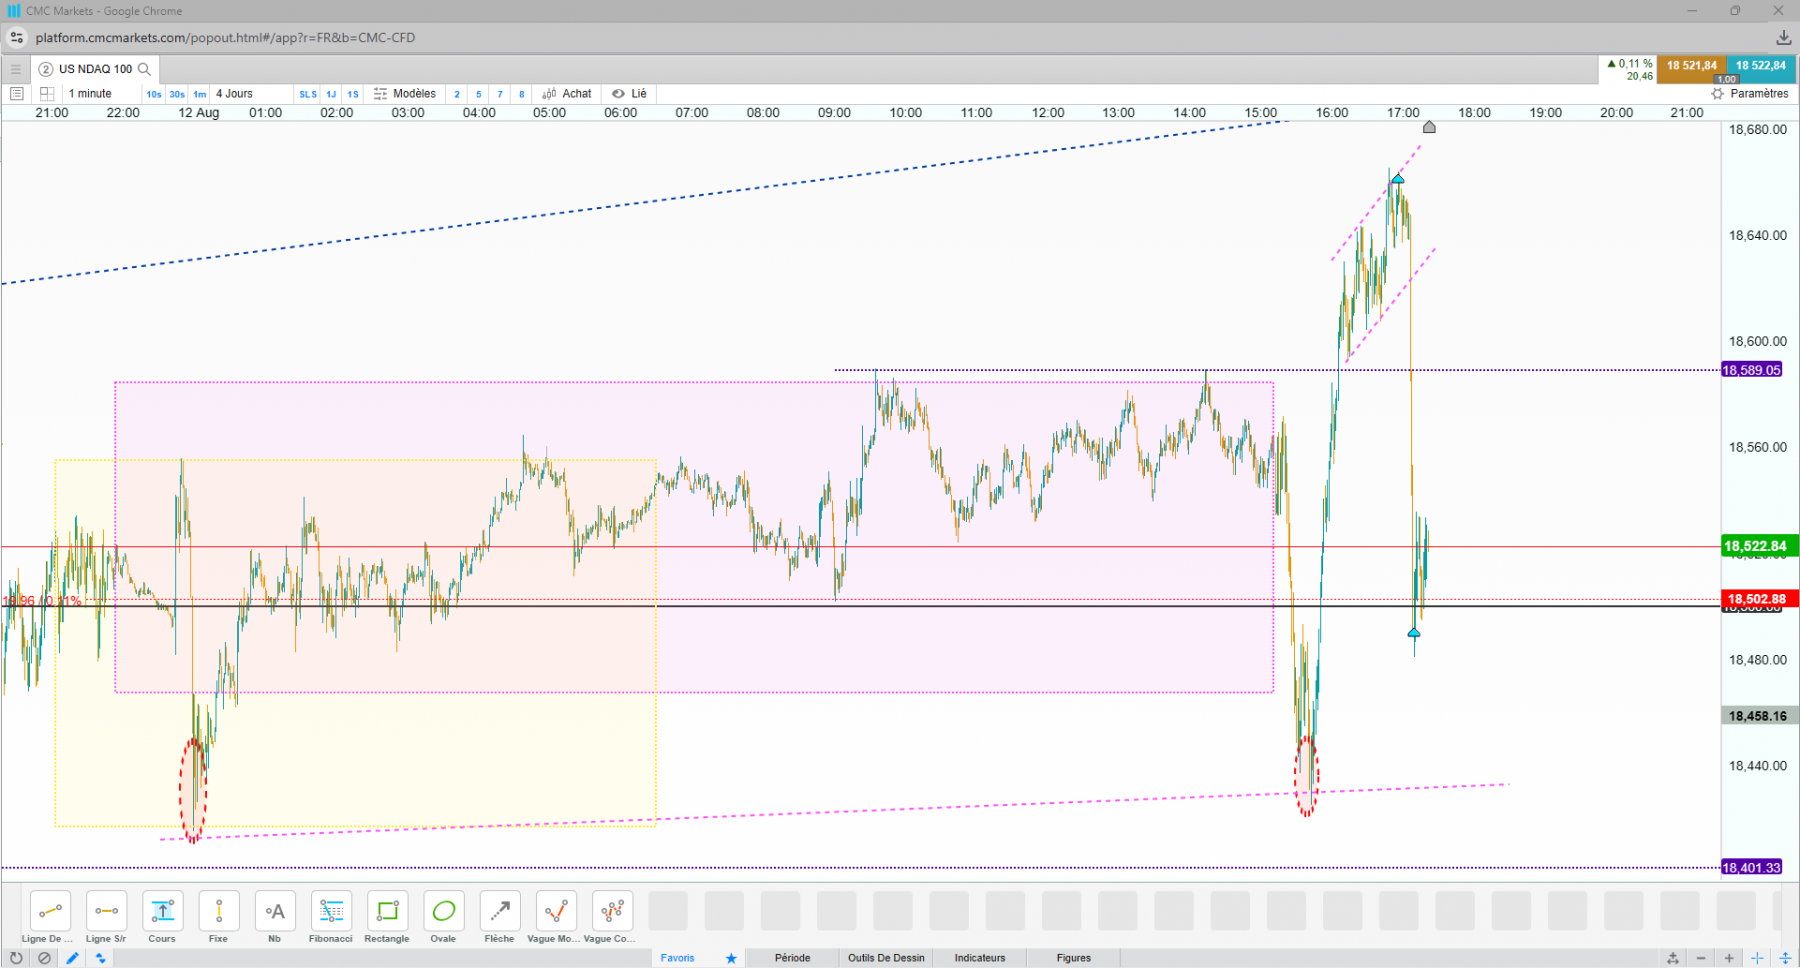Switch to the Période tab
The height and width of the screenshot is (968, 1800).
tap(792, 958)
